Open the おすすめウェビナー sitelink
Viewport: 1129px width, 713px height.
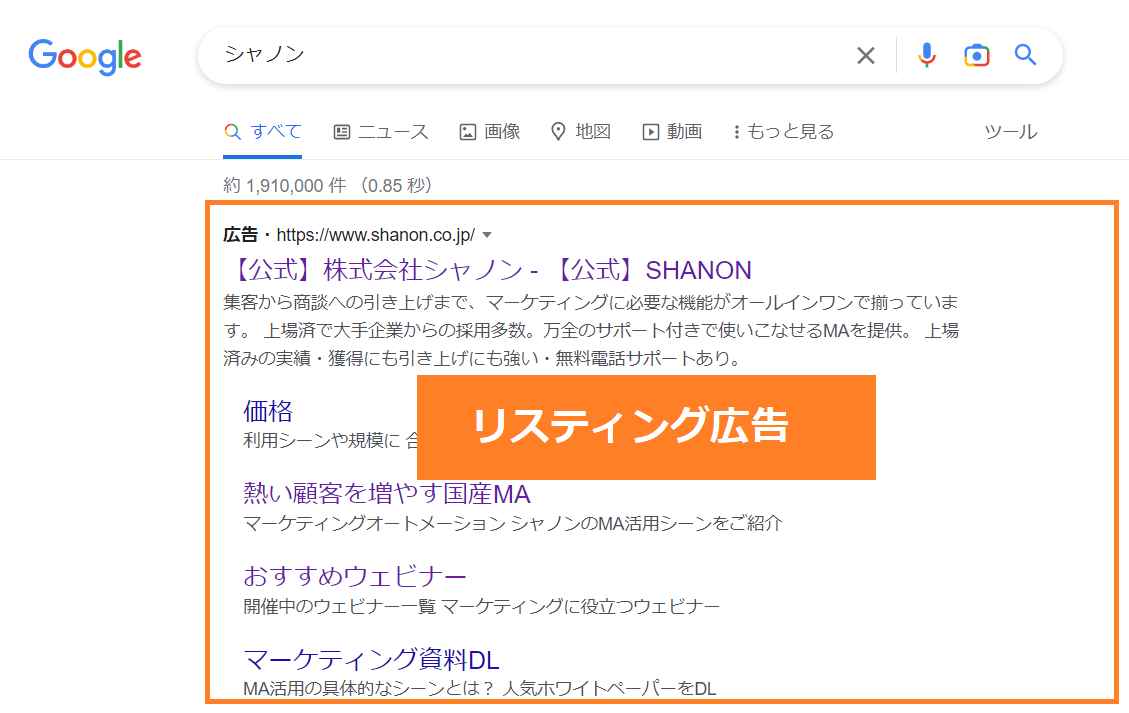(x=355, y=576)
